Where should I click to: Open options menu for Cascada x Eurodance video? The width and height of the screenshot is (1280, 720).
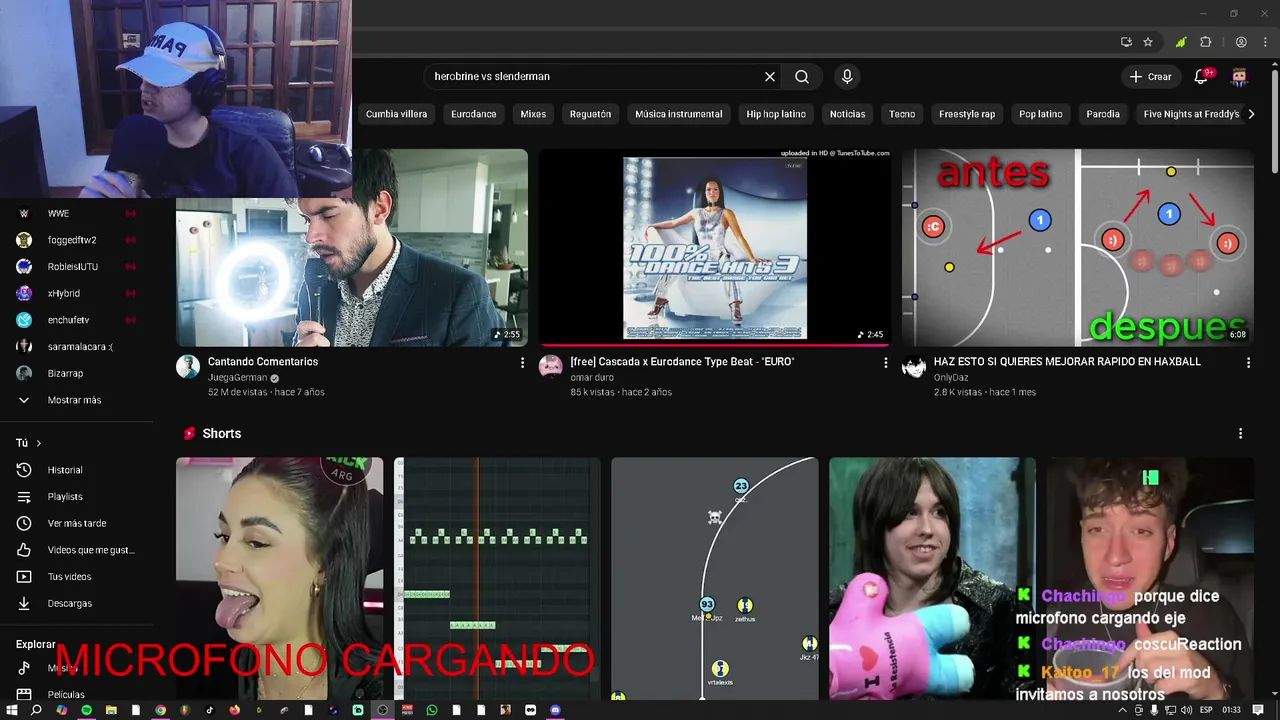coord(885,363)
